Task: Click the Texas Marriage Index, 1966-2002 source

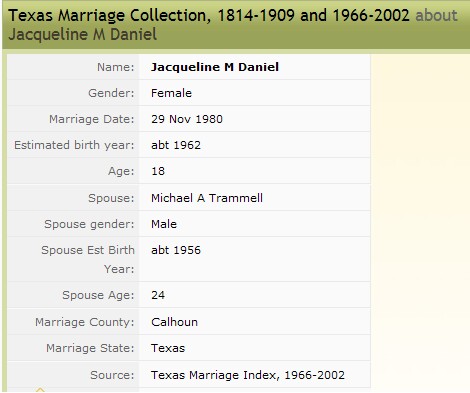Action: pyautogui.click(x=248, y=375)
